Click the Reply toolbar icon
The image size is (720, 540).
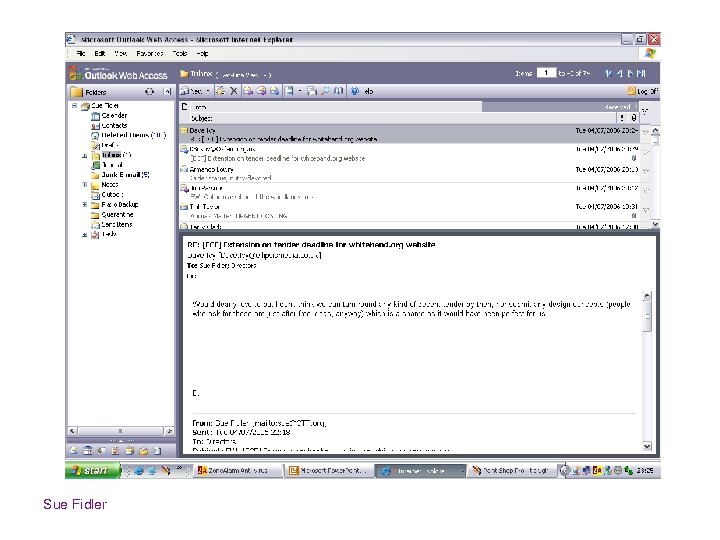pos(248,91)
